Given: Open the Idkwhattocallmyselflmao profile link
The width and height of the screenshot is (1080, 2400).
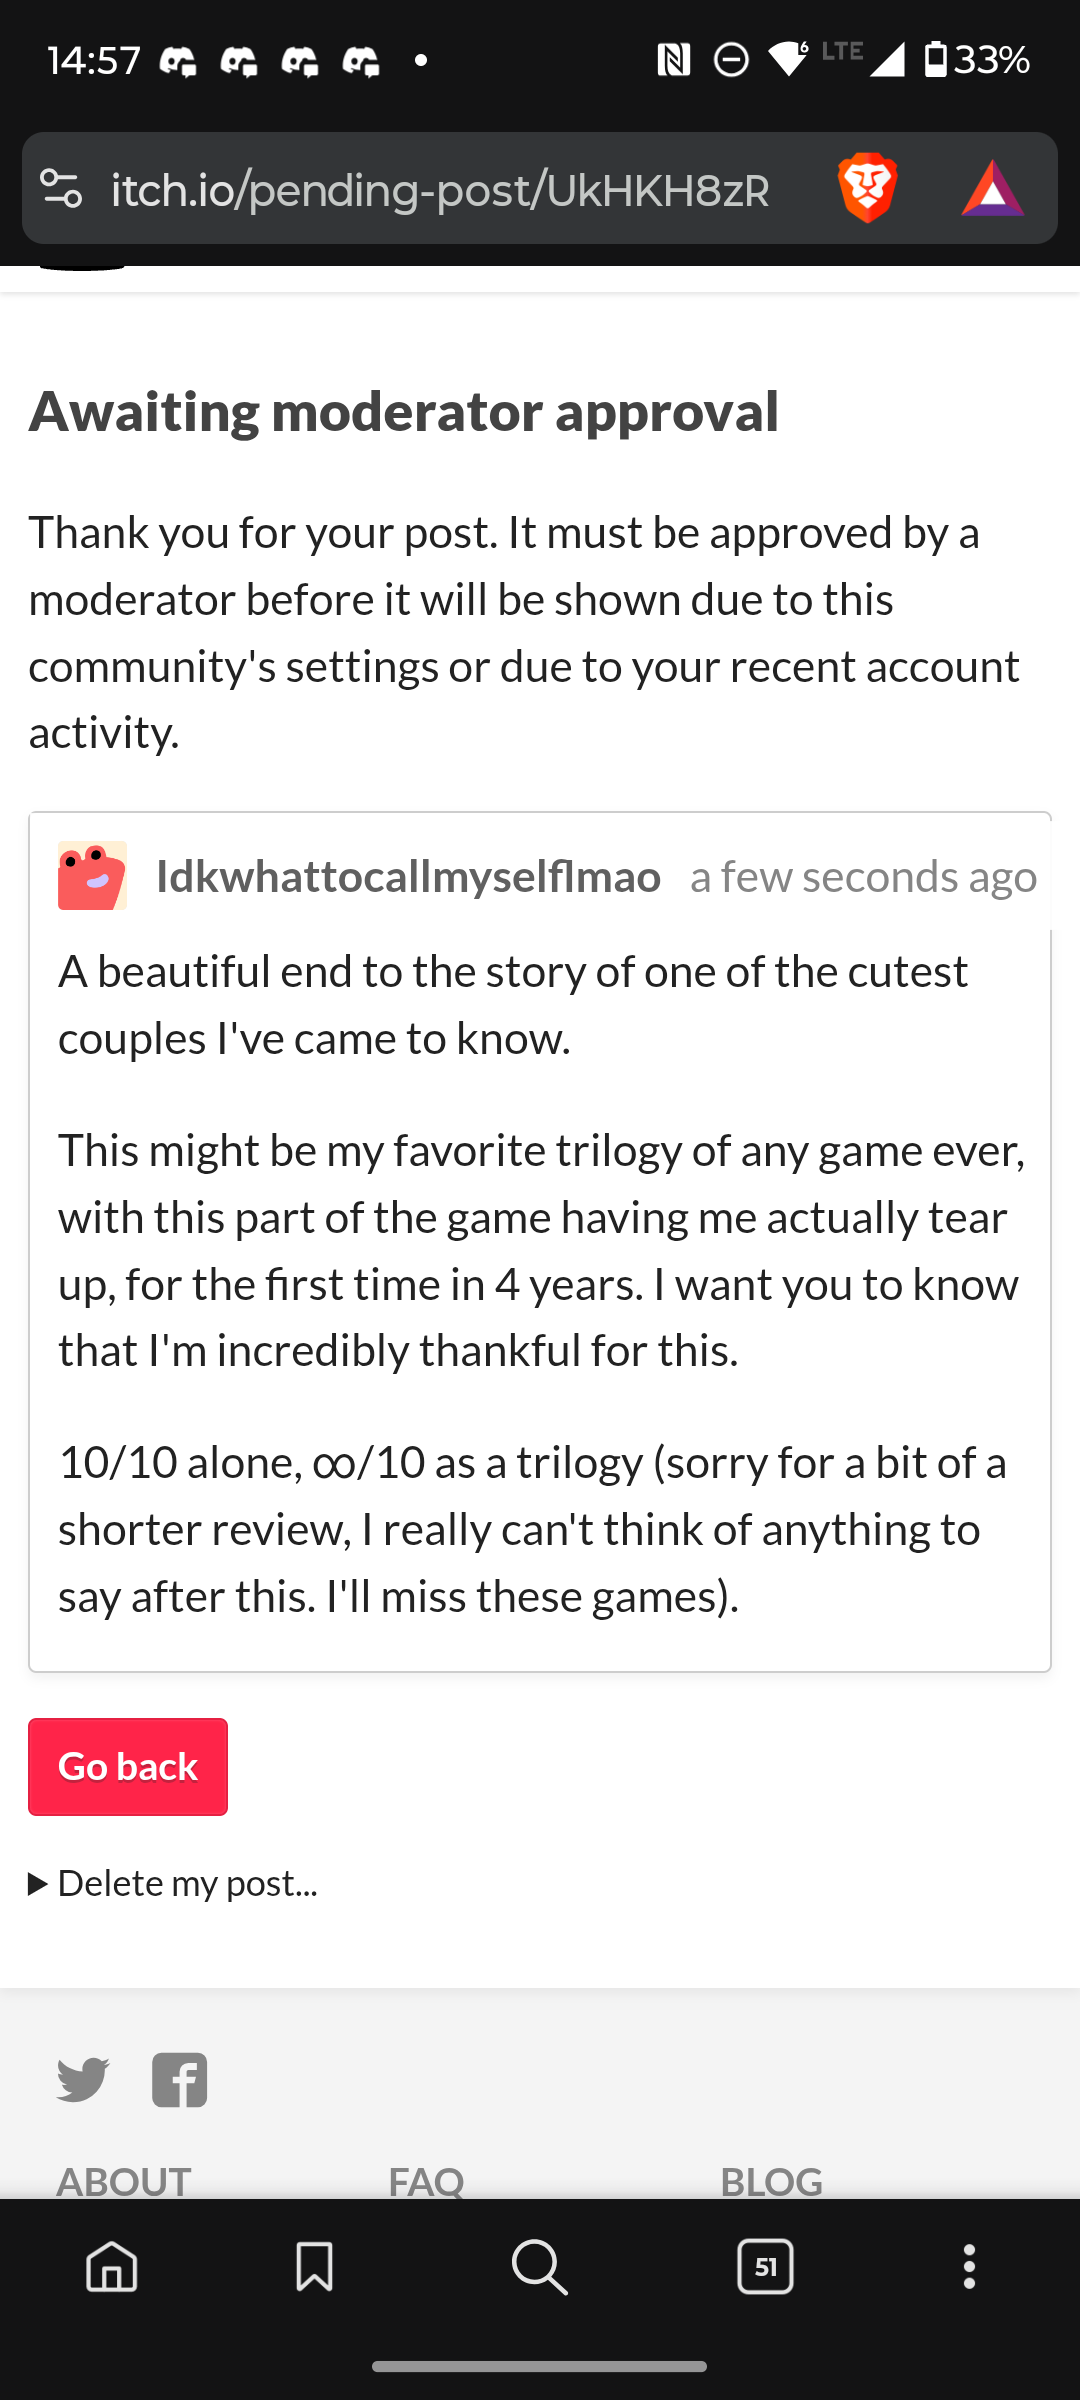Looking at the screenshot, I should click(408, 877).
